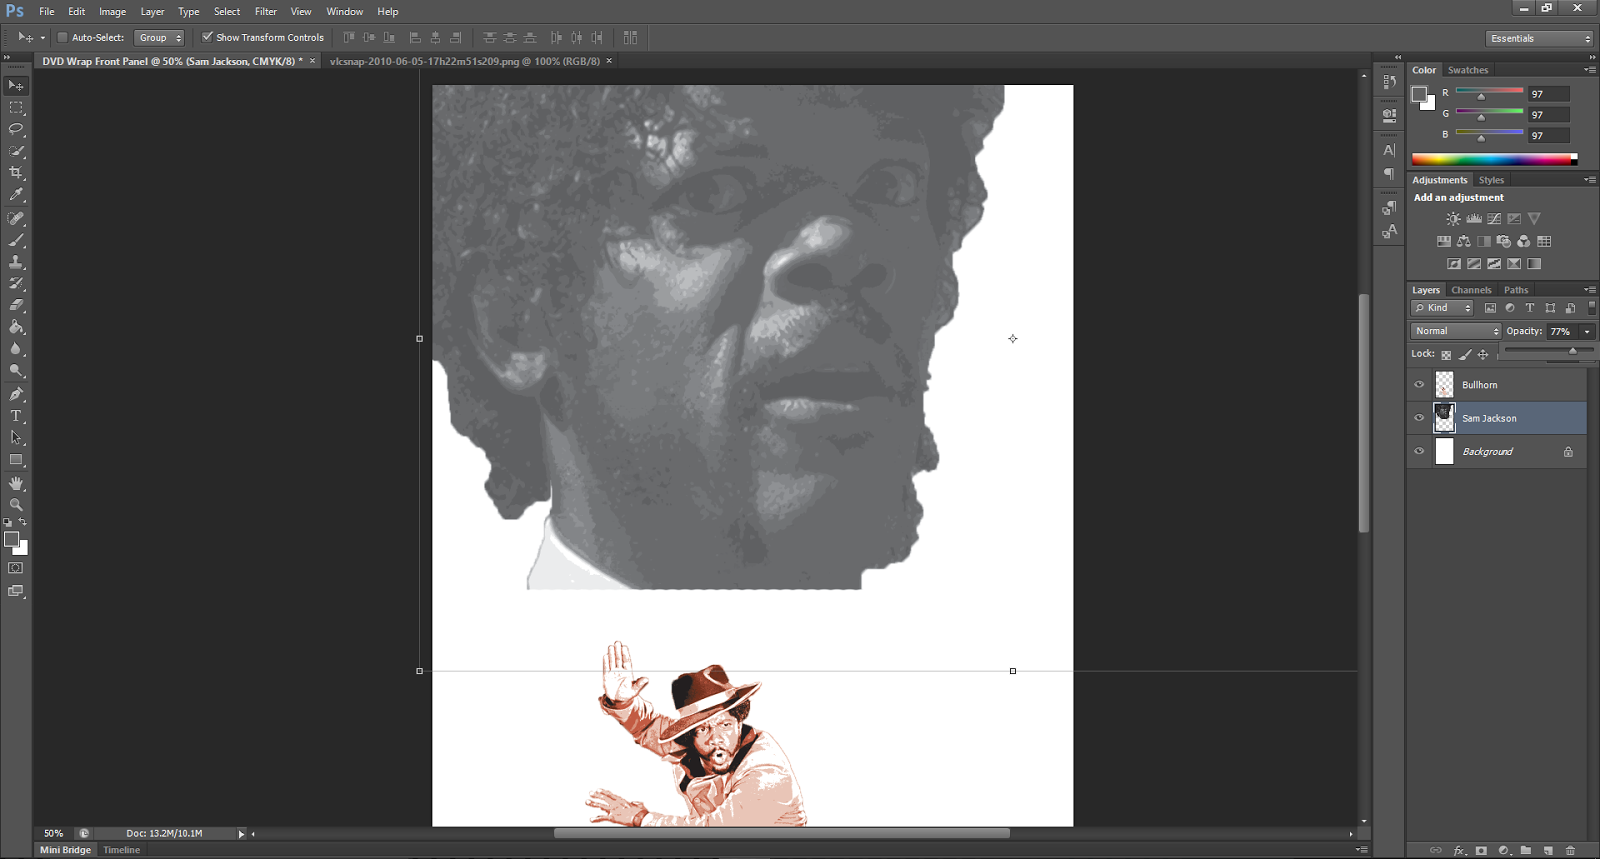Select the Path Selection tool
Screen dimensions: 1600x859
pos(16,438)
